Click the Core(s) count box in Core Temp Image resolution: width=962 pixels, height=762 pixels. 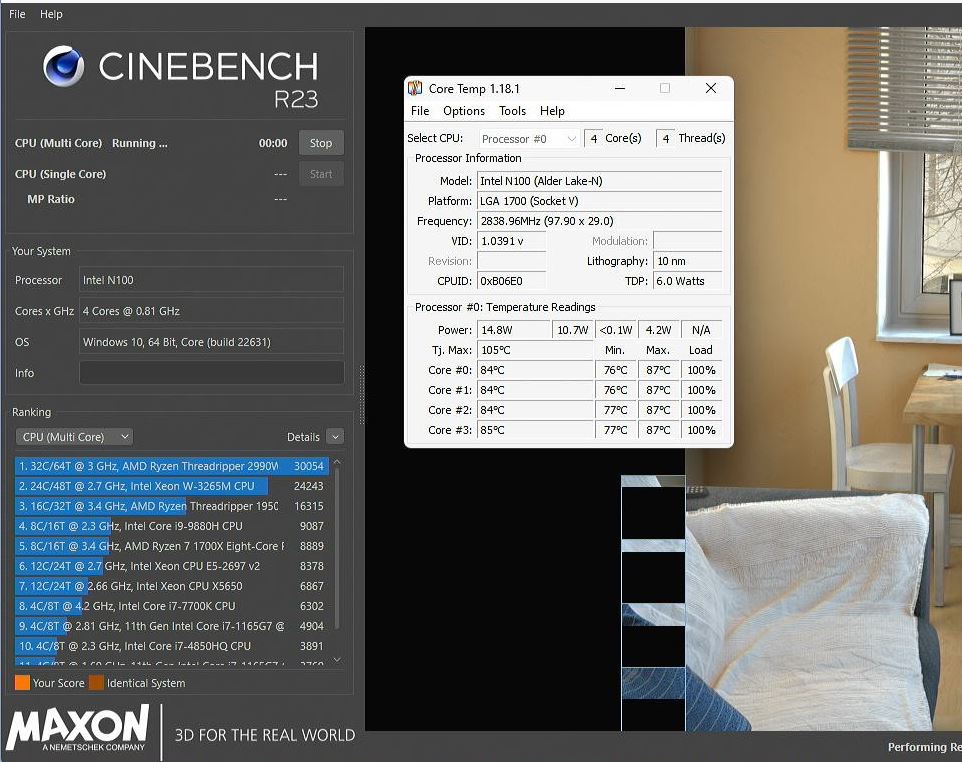pos(593,139)
